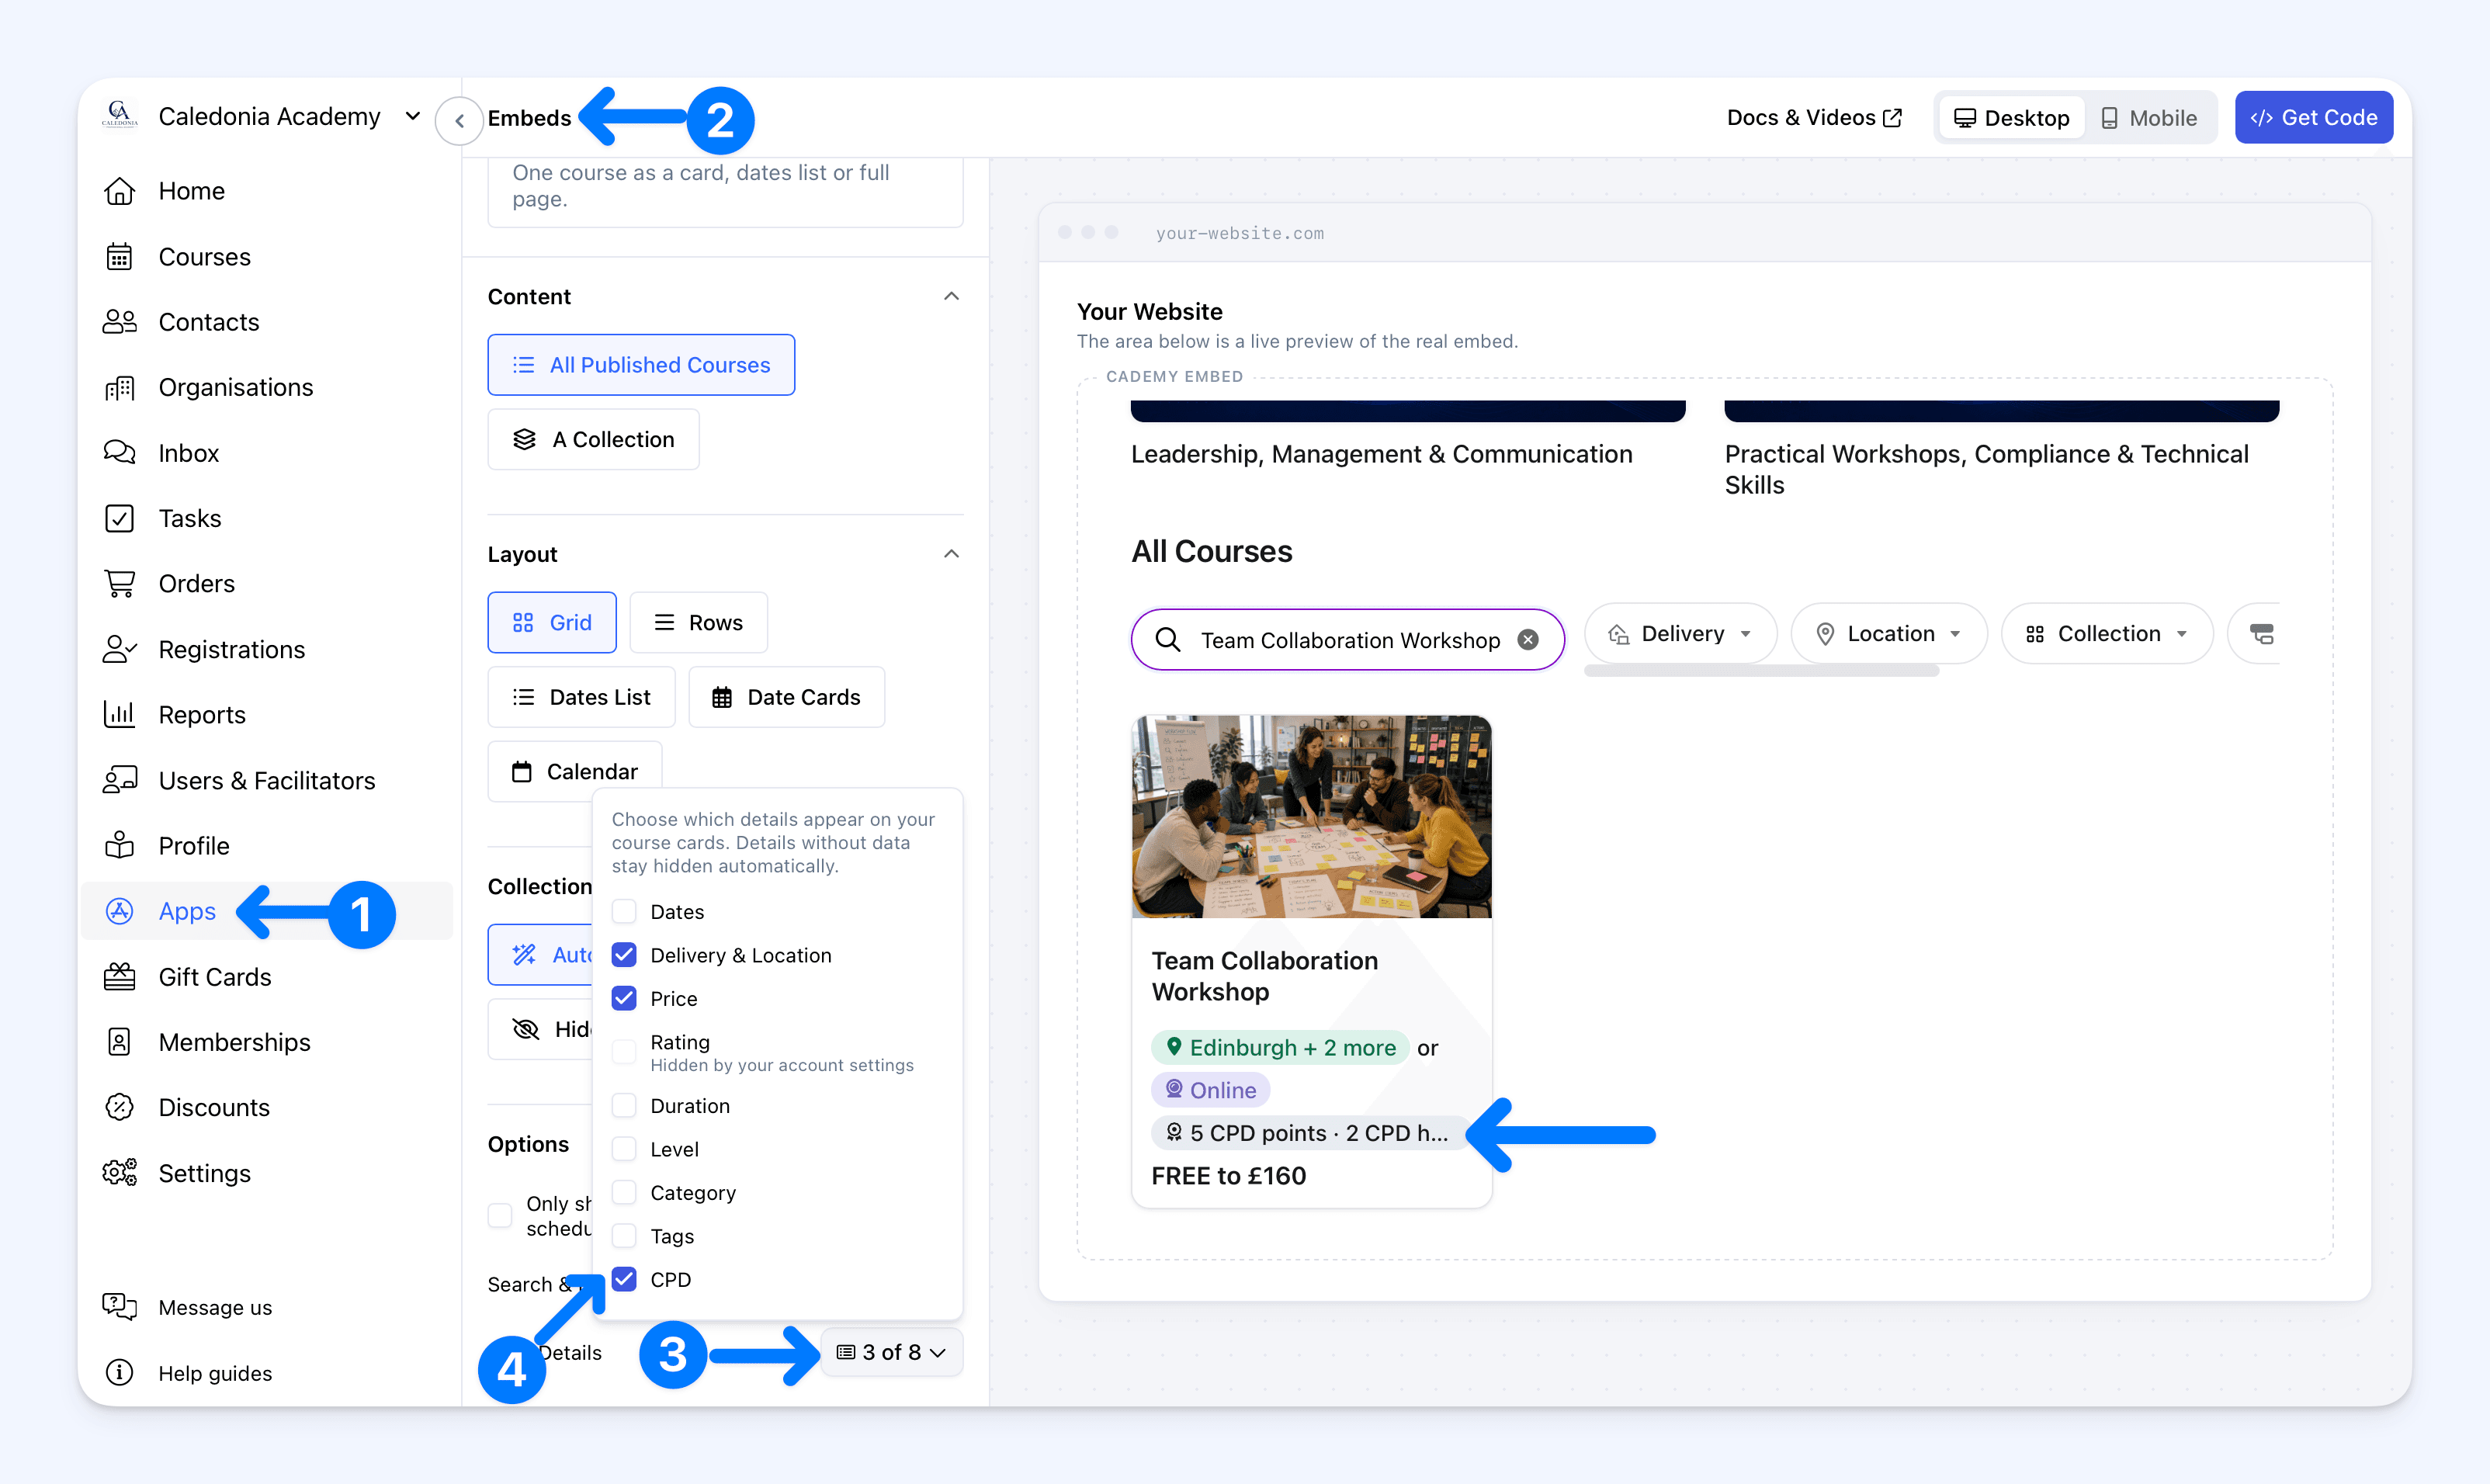
Task: Click the Settings gears icon
Action: [x=119, y=1173]
